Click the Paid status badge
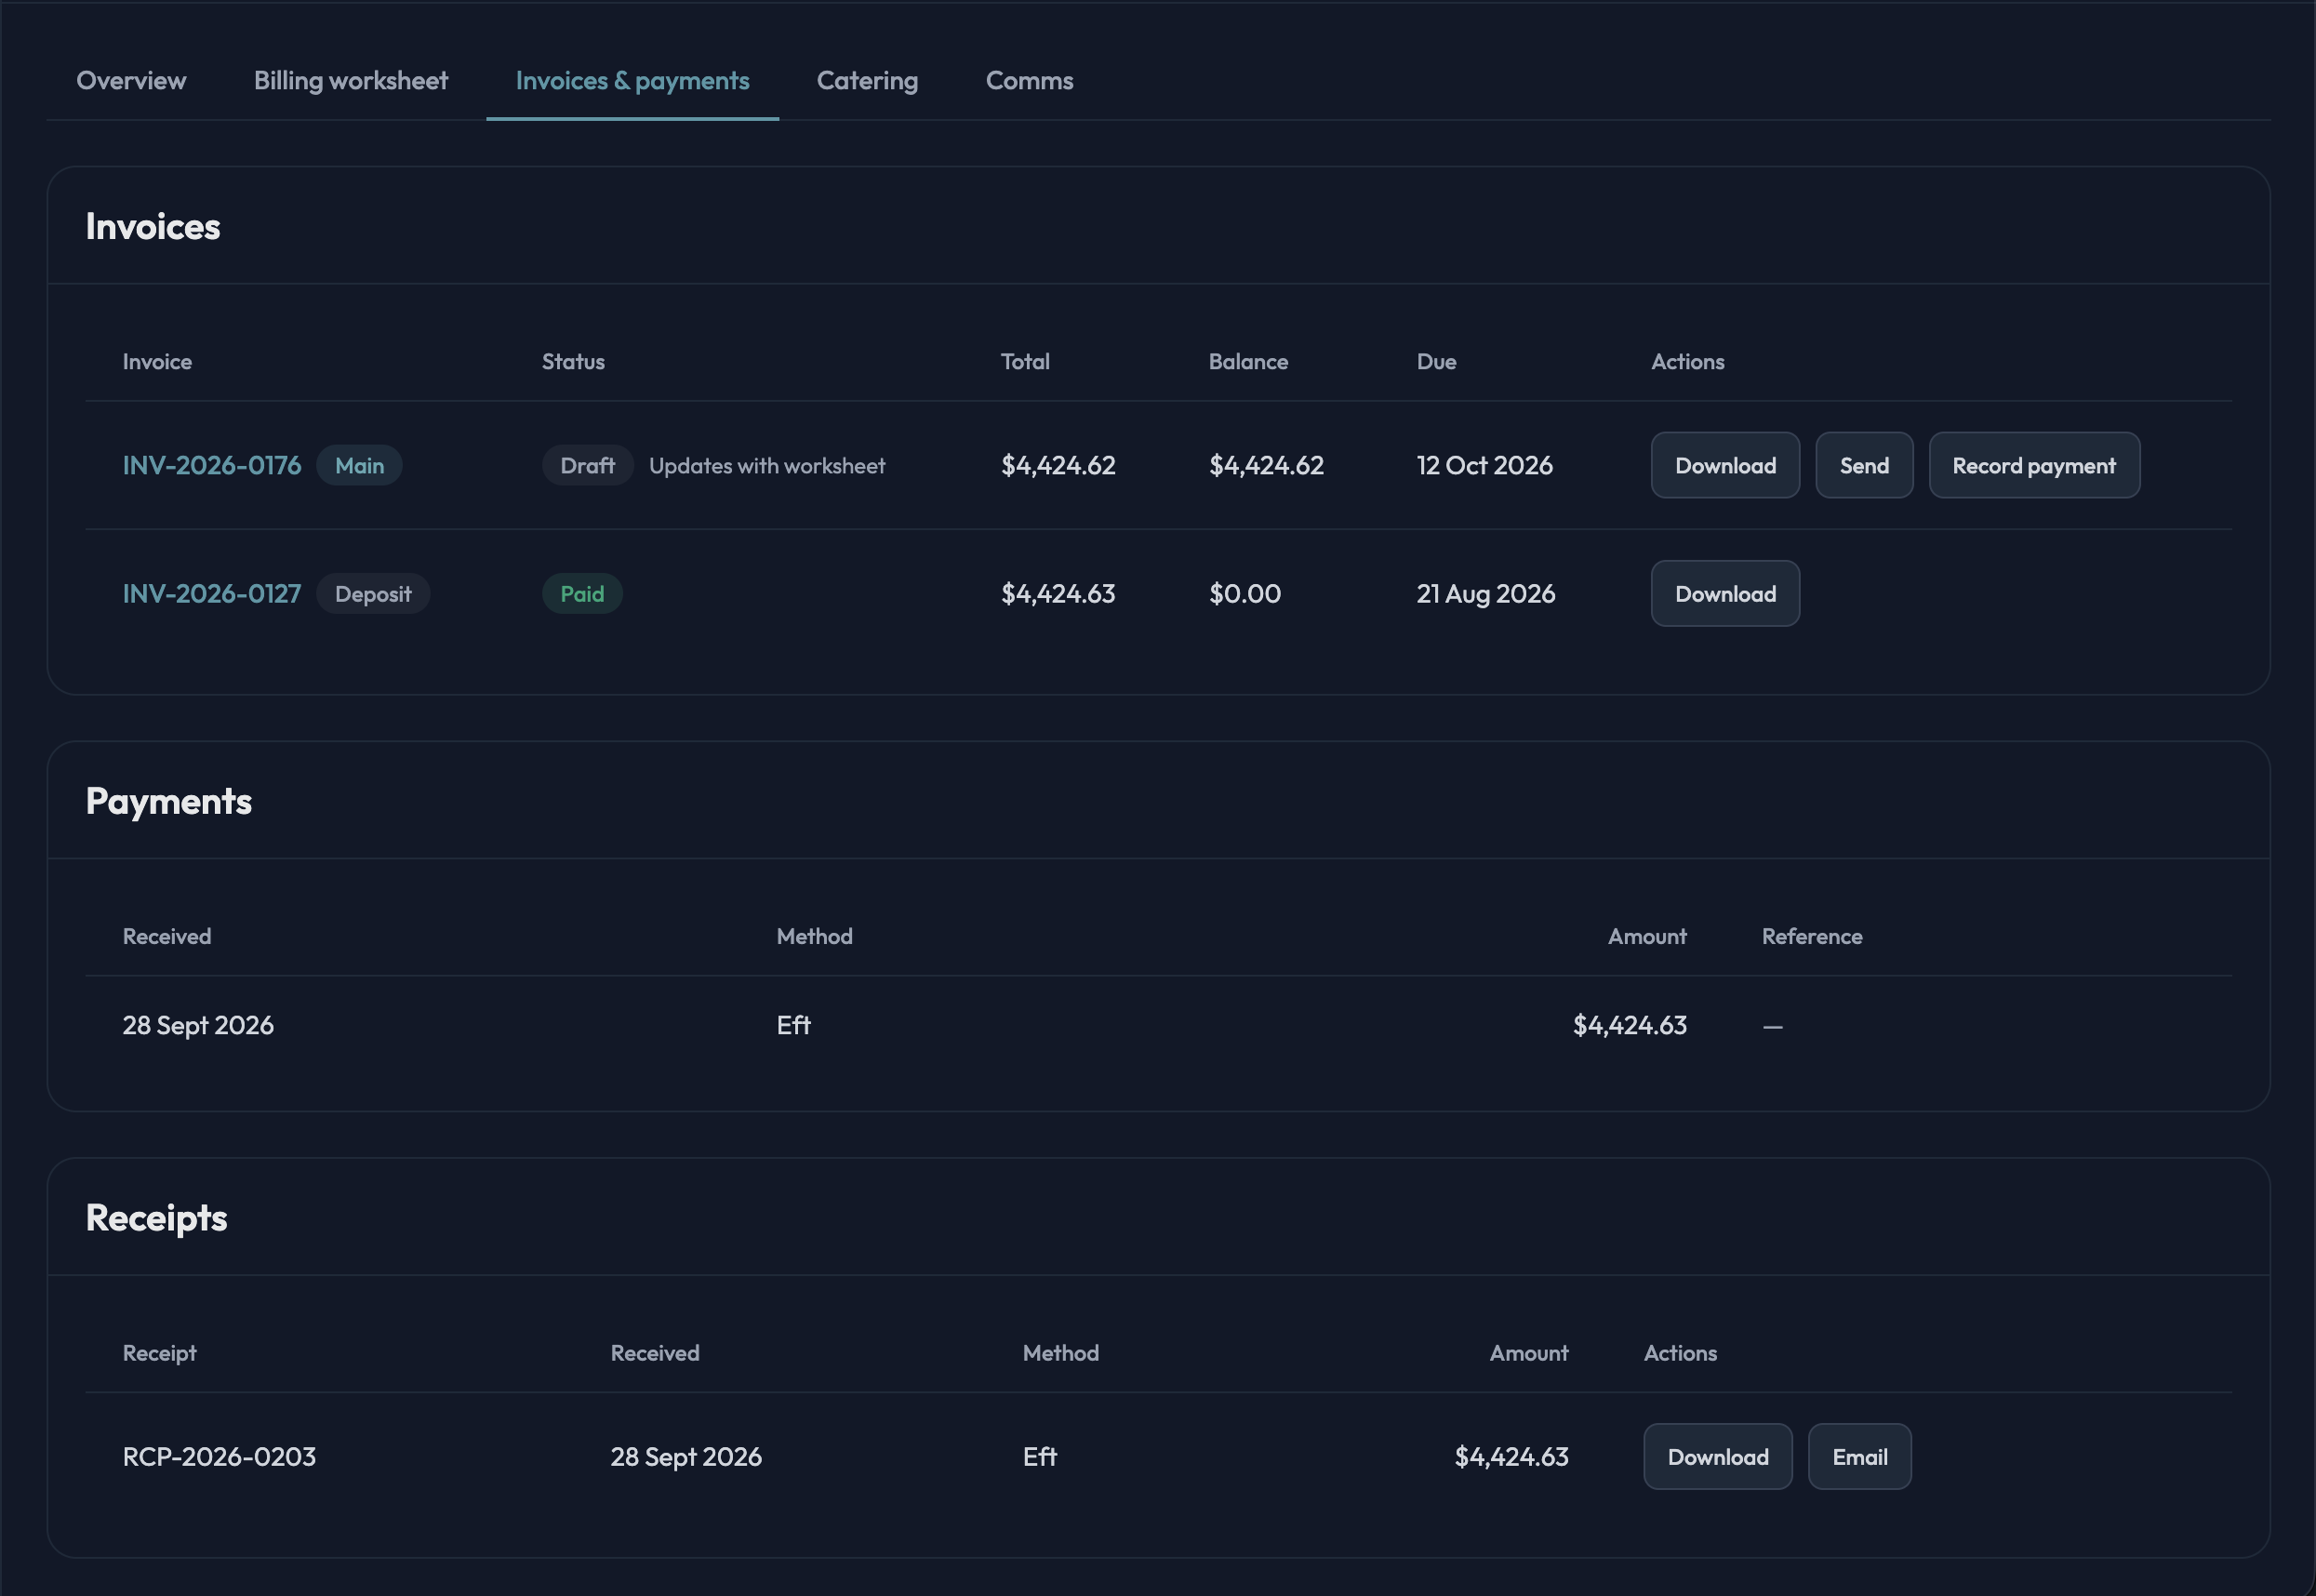The height and width of the screenshot is (1596, 2316). point(582,593)
